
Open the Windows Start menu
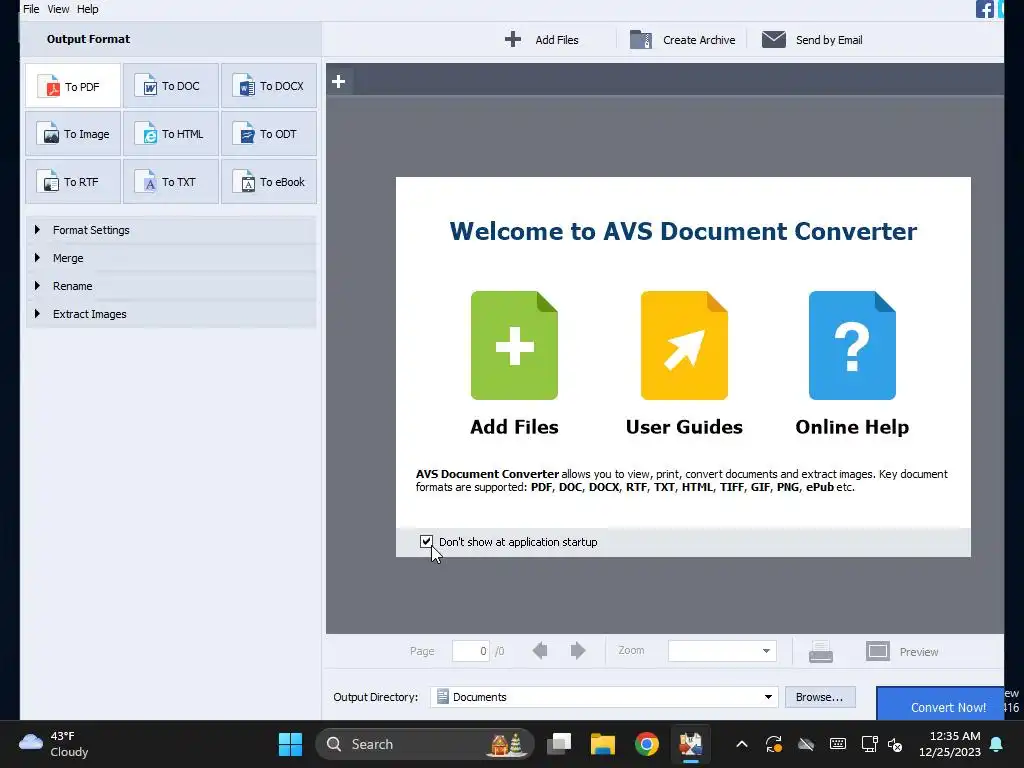290,744
